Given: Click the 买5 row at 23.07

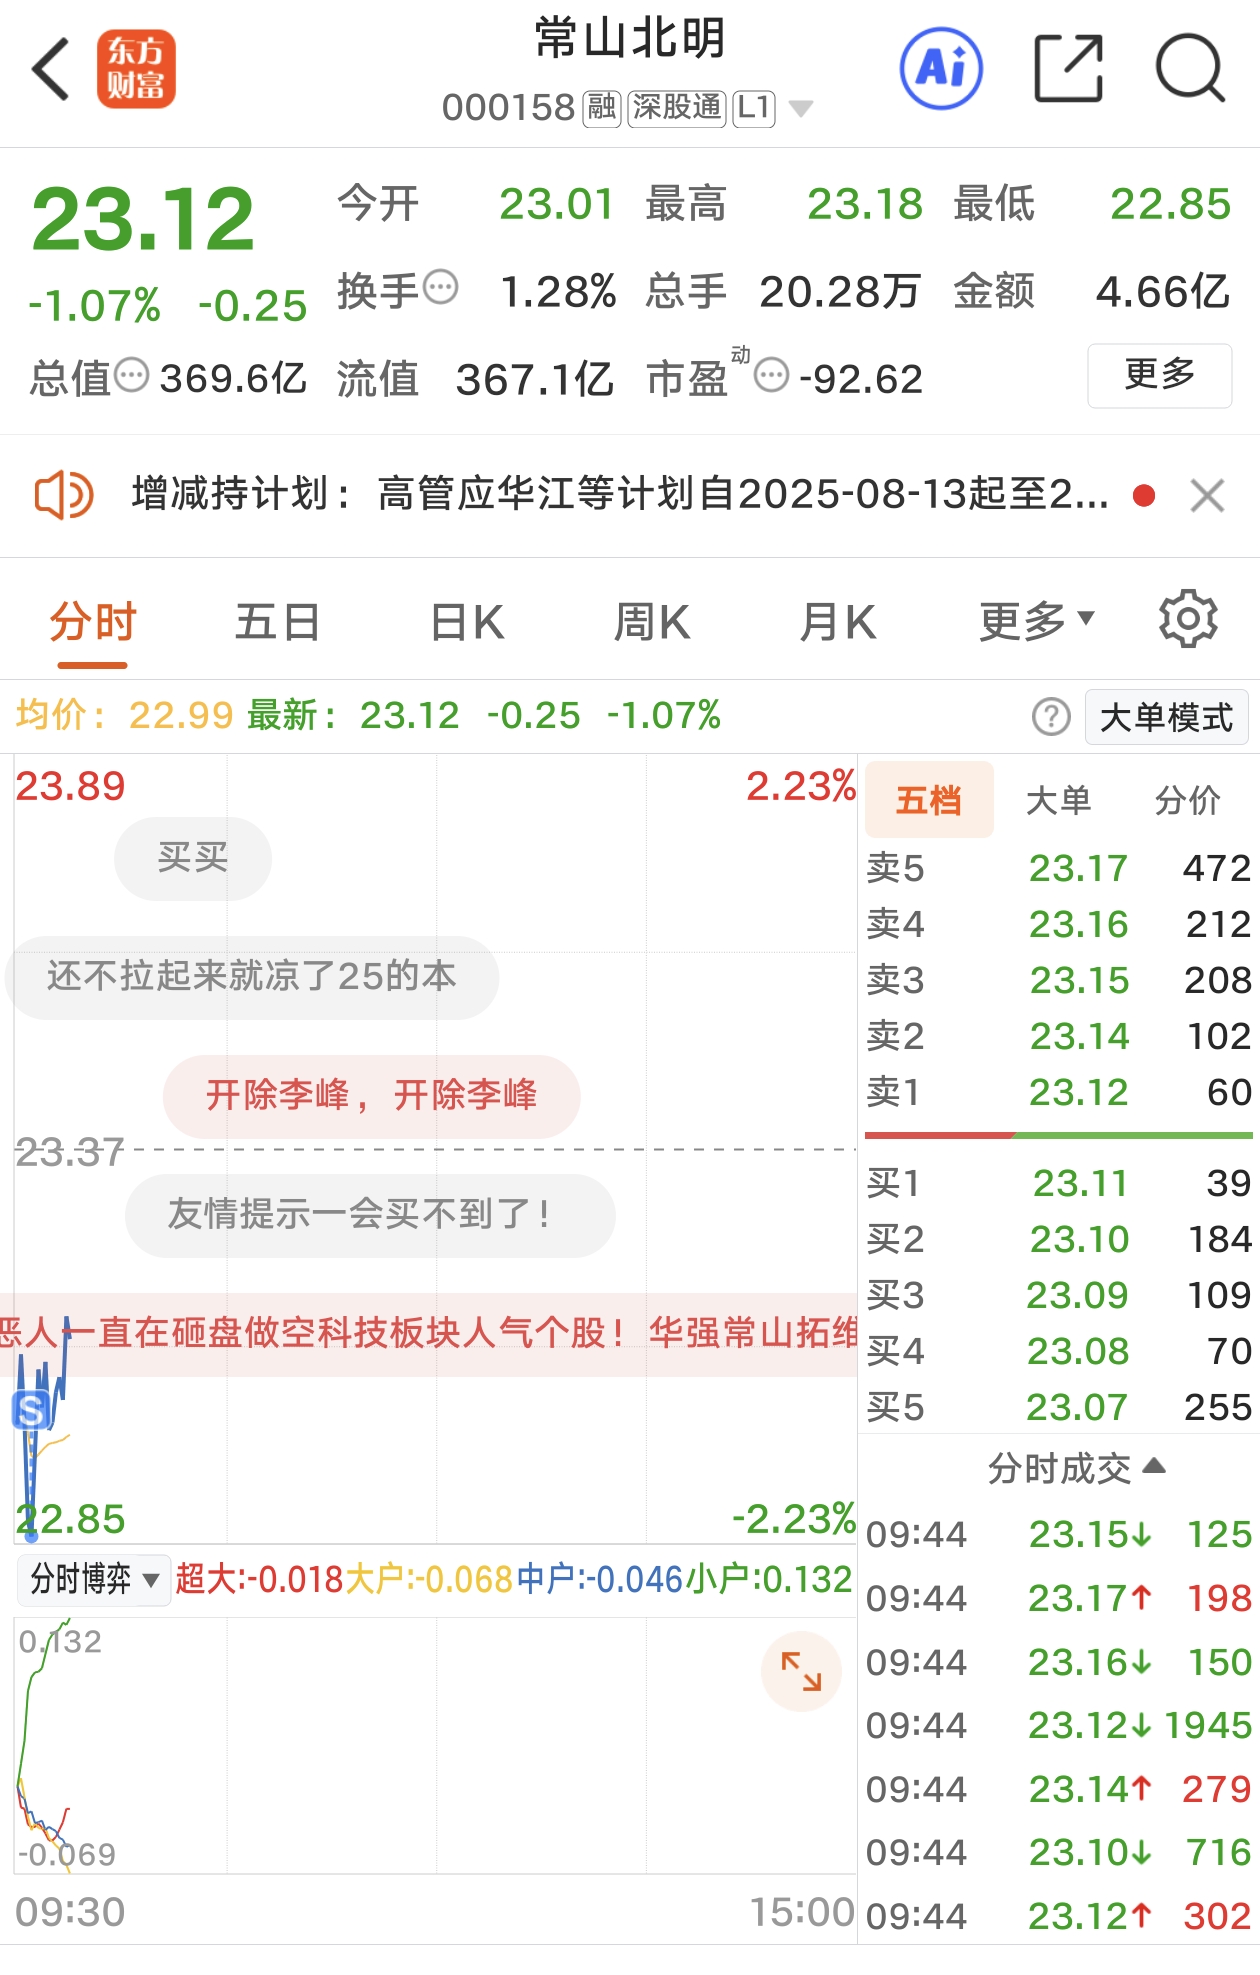Looking at the screenshot, I should tap(1058, 1407).
